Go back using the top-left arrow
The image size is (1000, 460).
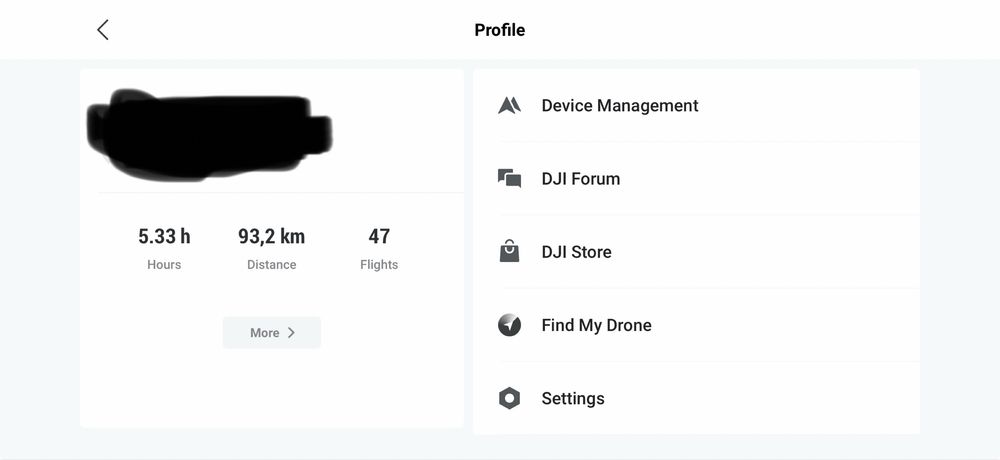(x=103, y=29)
